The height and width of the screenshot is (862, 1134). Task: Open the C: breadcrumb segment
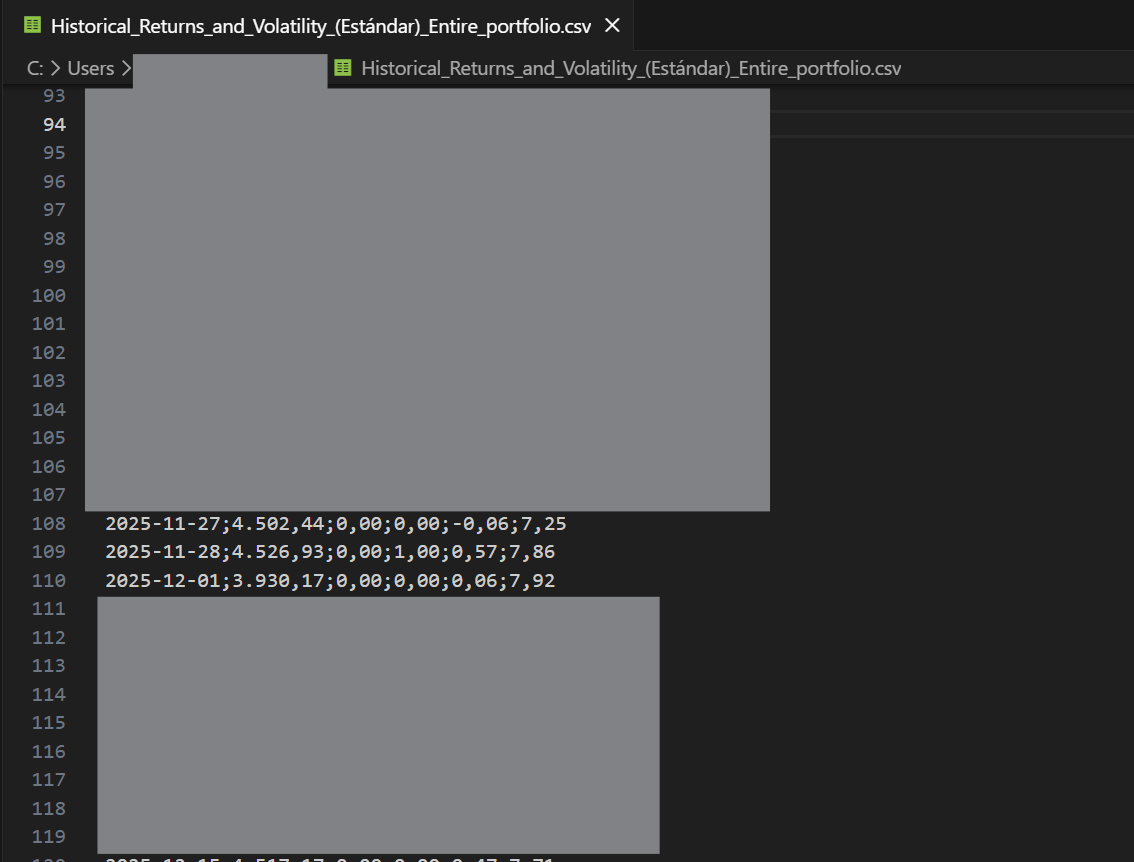click(35, 68)
